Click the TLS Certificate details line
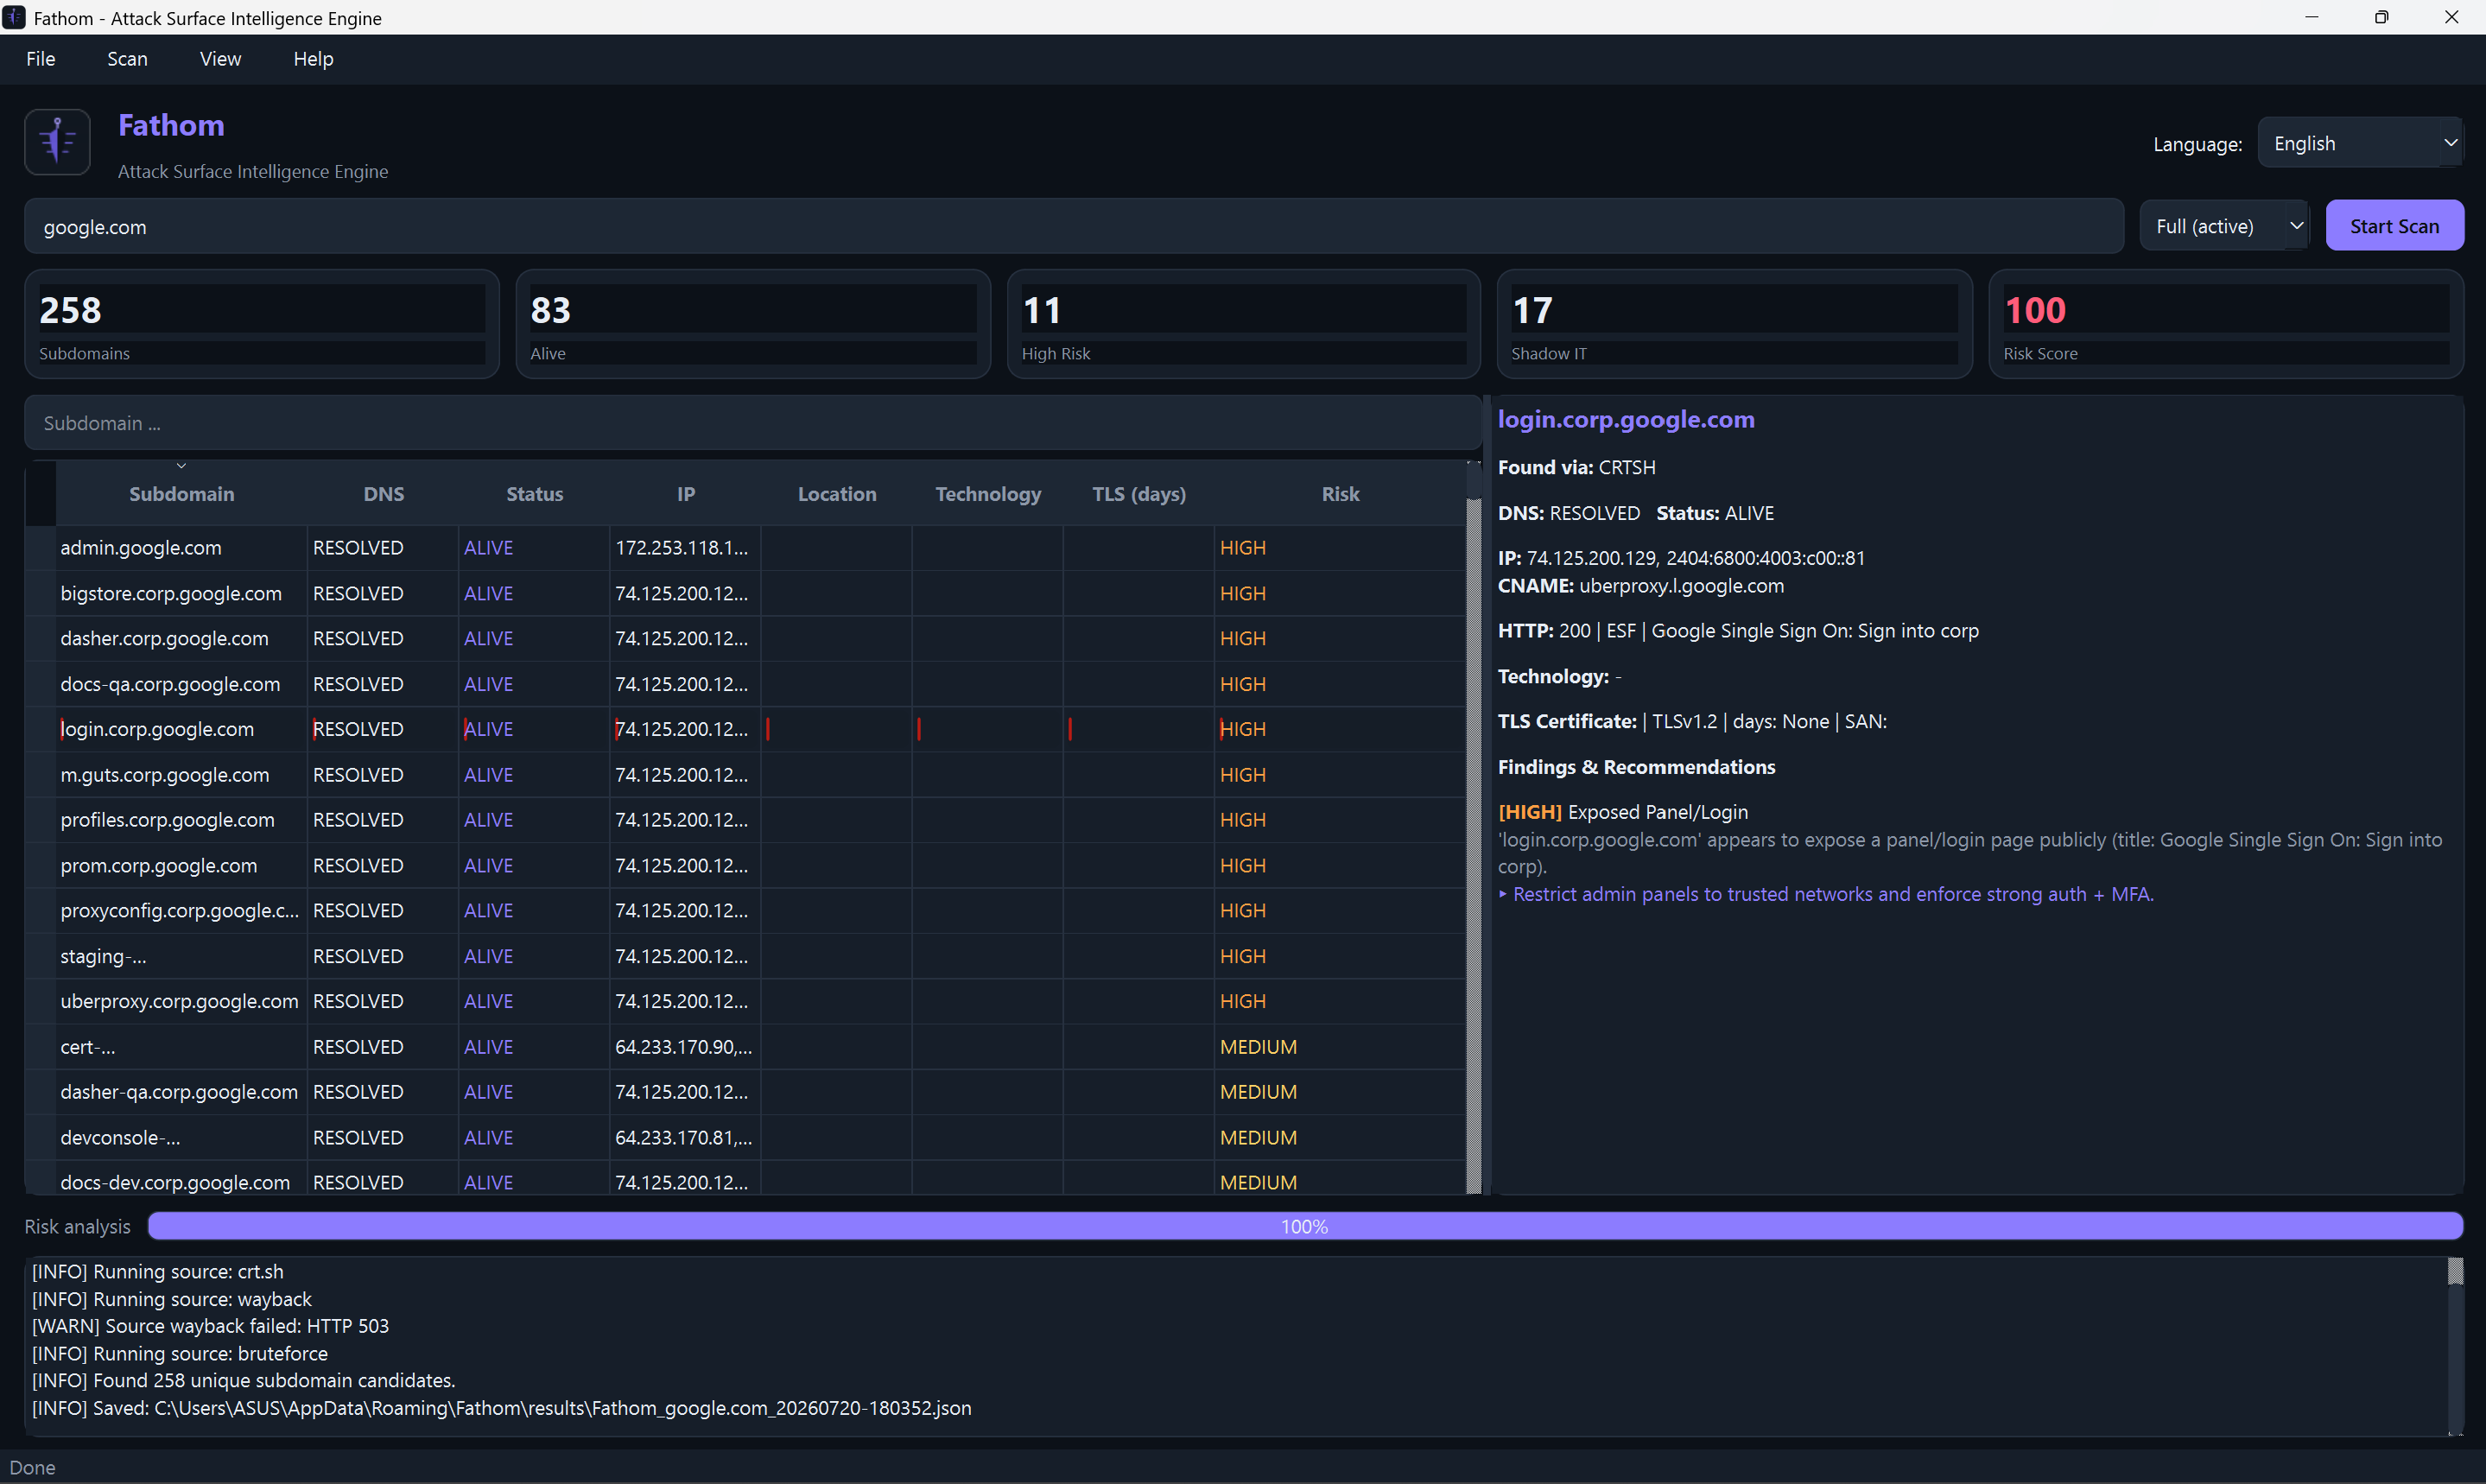This screenshot has width=2486, height=1484. (1692, 721)
